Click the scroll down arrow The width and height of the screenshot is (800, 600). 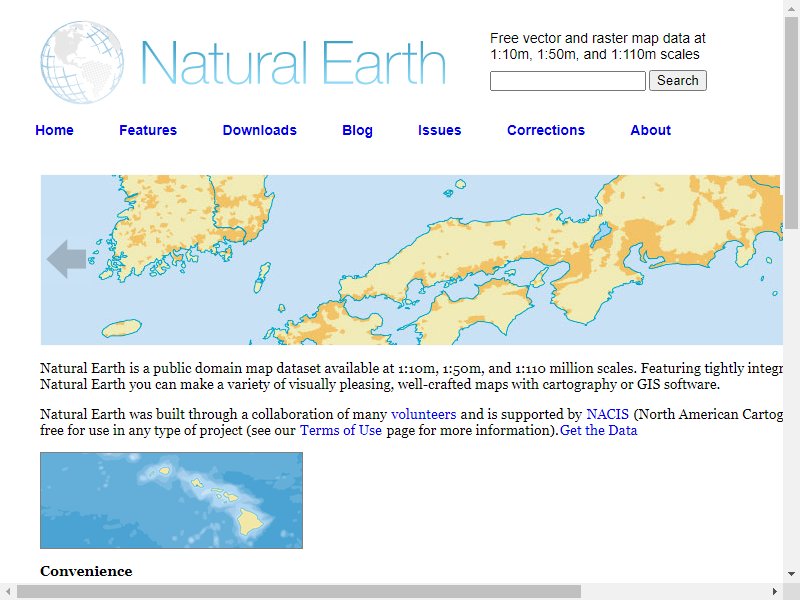point(791,574)
